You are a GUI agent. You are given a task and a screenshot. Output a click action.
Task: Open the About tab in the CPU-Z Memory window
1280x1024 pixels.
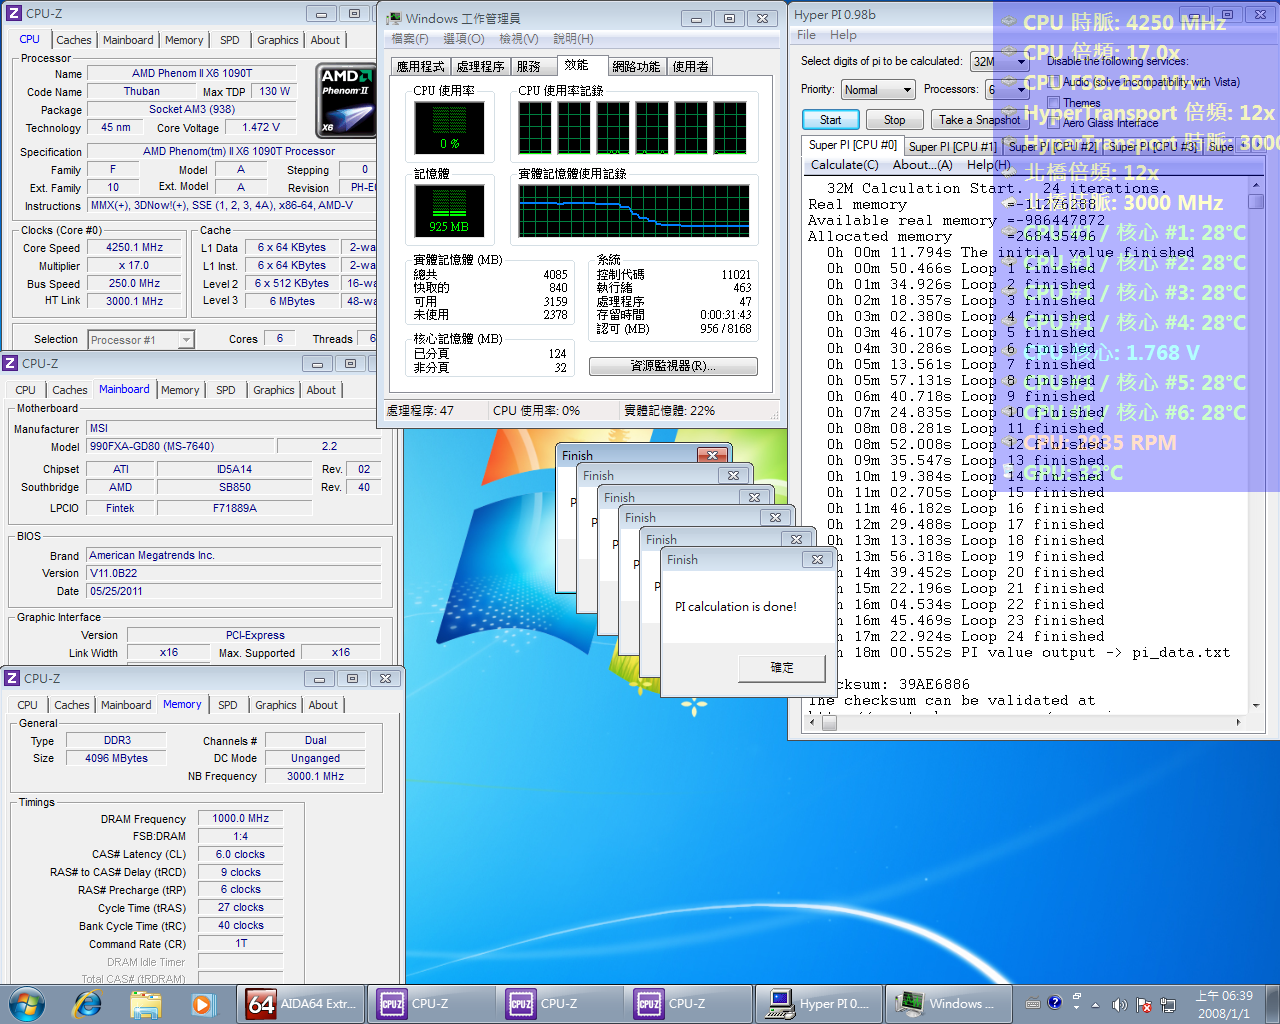point(323,705)
